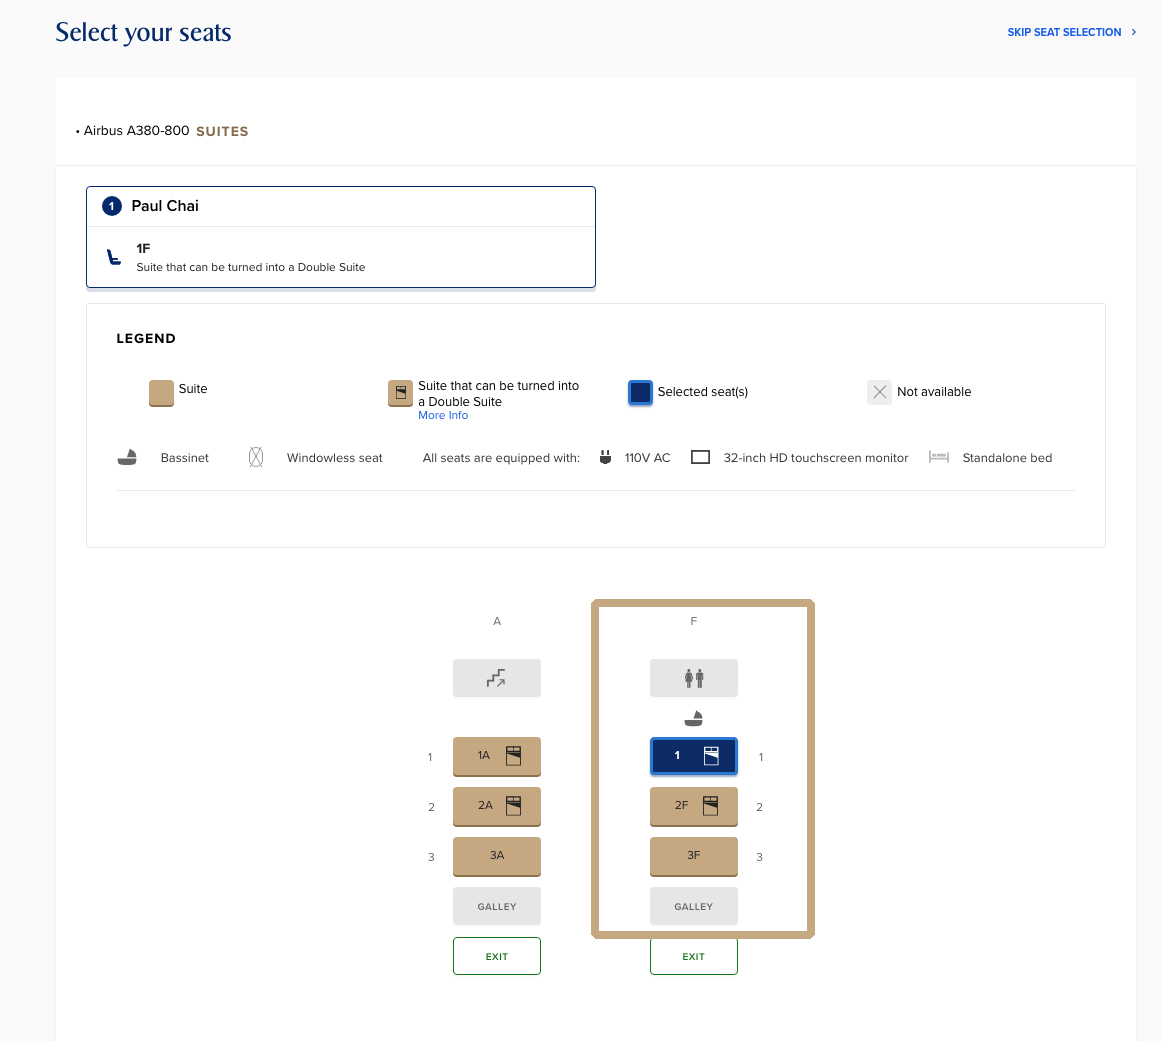Viewport: 1161px width, 1041px height.
Task: Click the Windowless seat legend icon
Action: tap(256, 458)
